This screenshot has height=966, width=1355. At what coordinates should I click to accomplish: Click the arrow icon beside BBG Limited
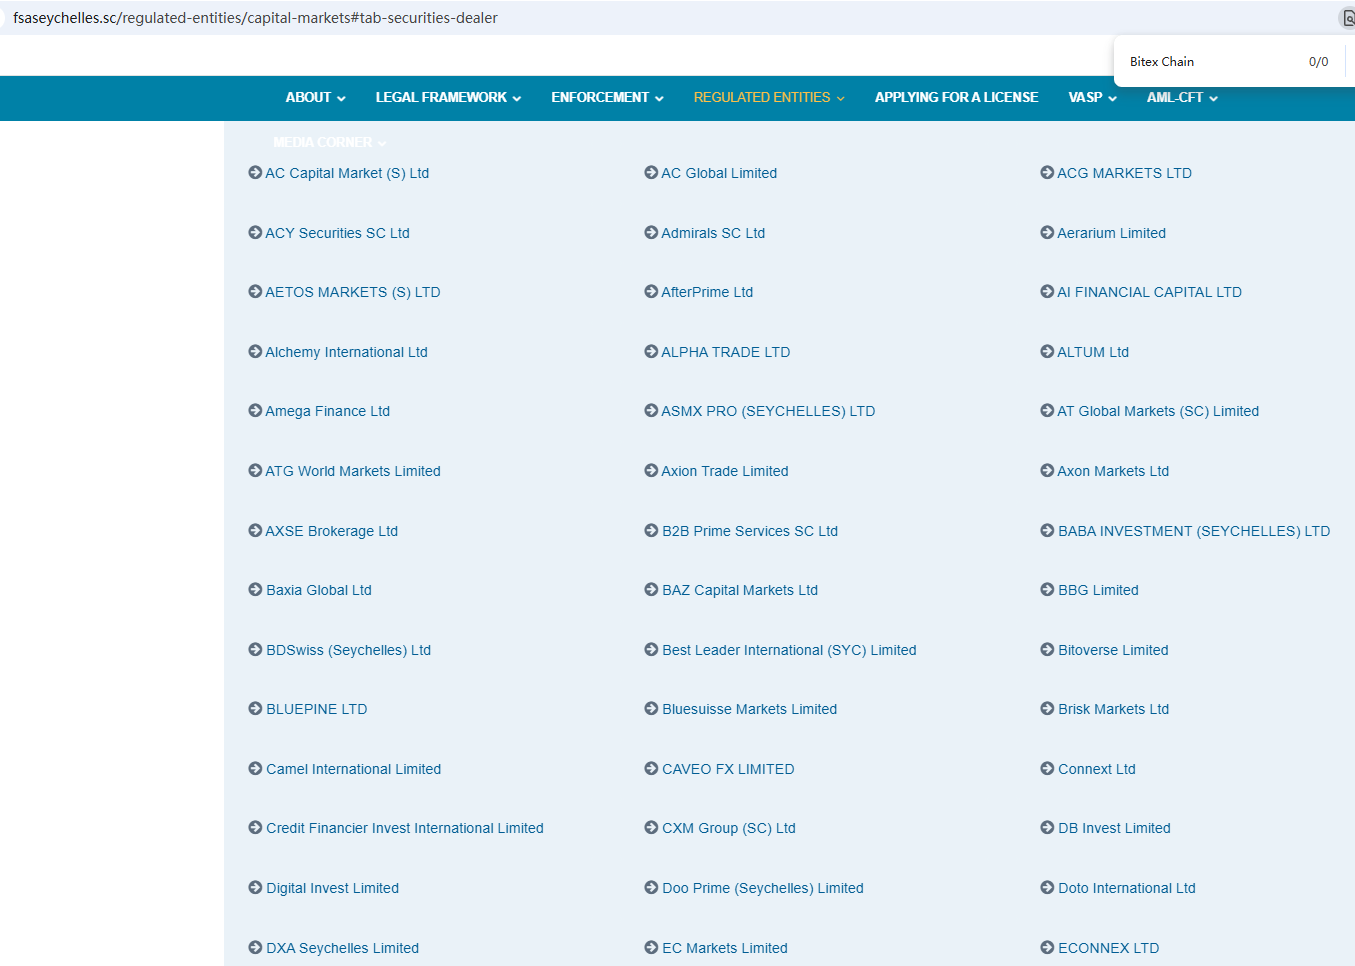1047,590
